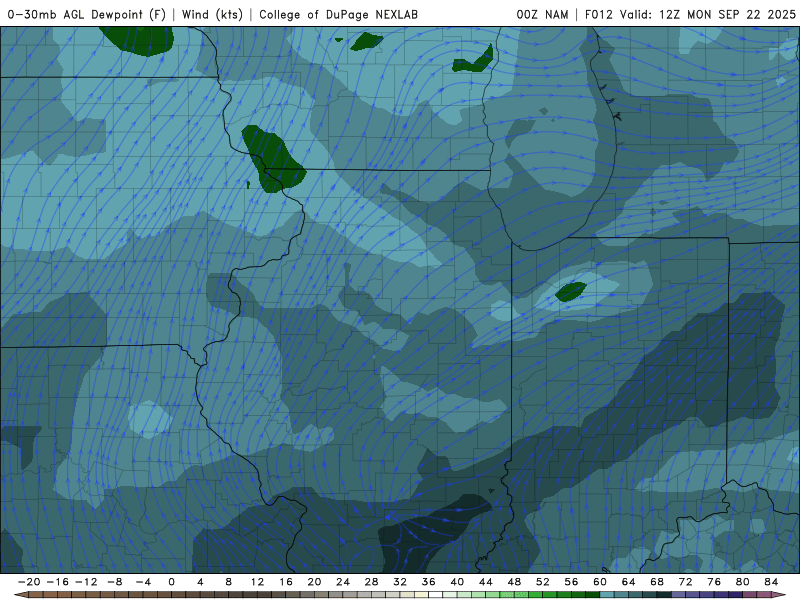Click the legend value '24'
Screen dimensions: 800x600
click(x=343, y=582)
